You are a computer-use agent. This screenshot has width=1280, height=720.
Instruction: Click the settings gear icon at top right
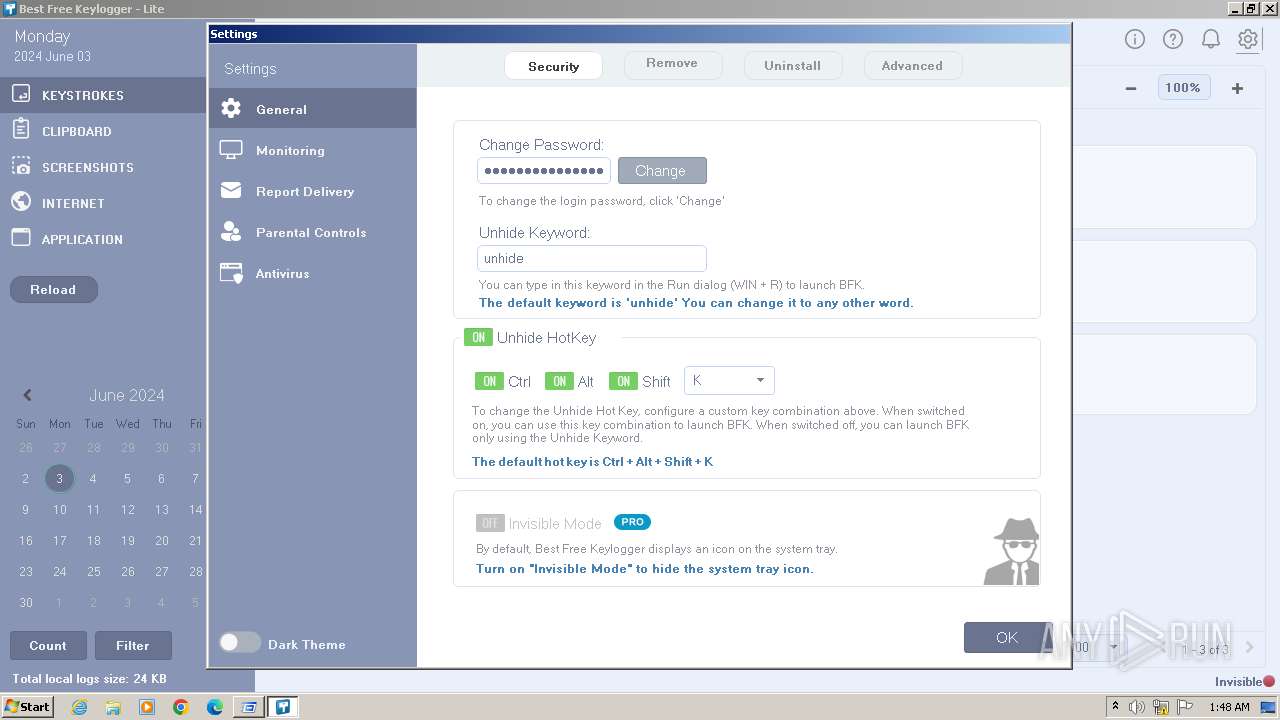pyautogui.click(x=1248, y=39)
